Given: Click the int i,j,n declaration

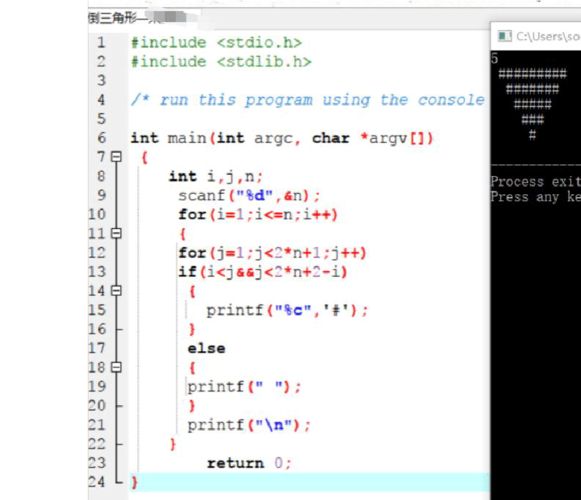Looking at the screenshot, I should [216, 176].
